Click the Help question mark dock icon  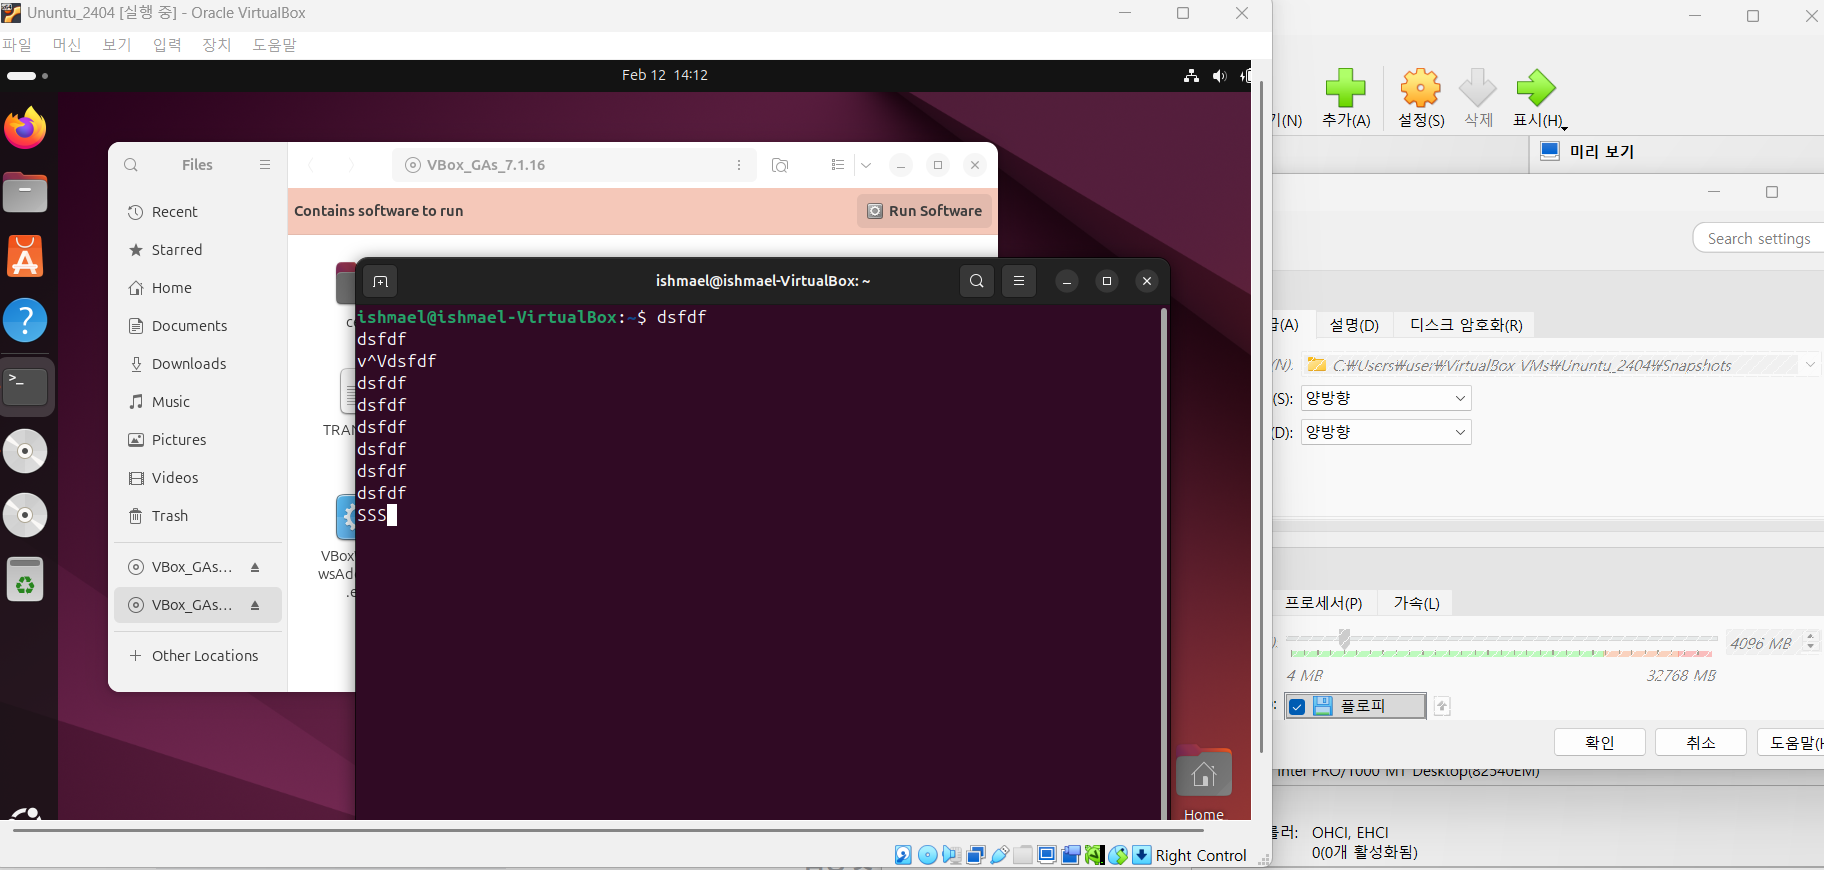click(25, 320)
